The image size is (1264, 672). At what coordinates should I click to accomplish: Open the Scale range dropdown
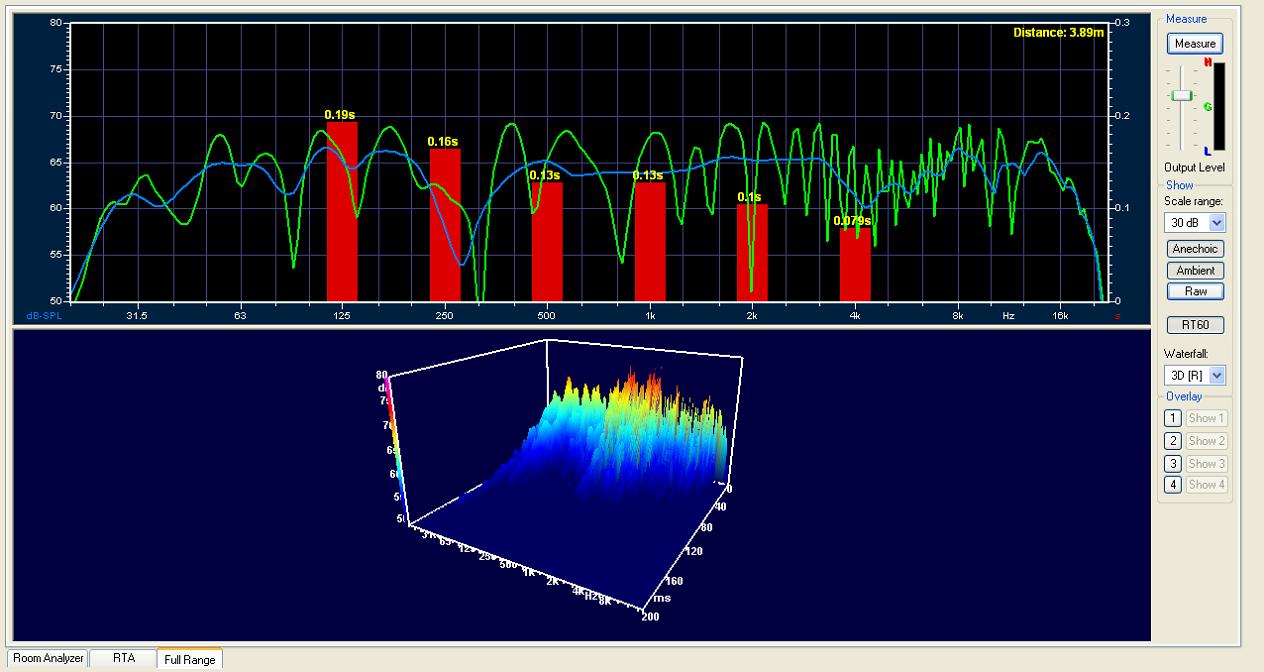(x=1195, y=222)
